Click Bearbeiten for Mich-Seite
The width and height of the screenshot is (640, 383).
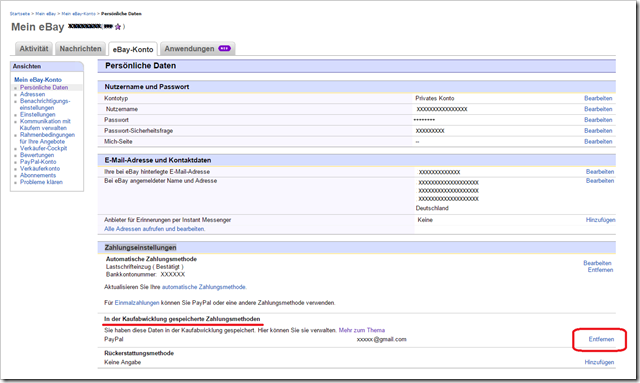(598, 142)
